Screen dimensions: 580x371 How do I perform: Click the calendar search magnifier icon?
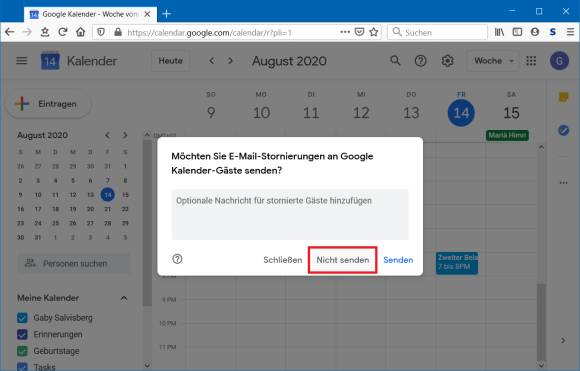click(395, 60)
